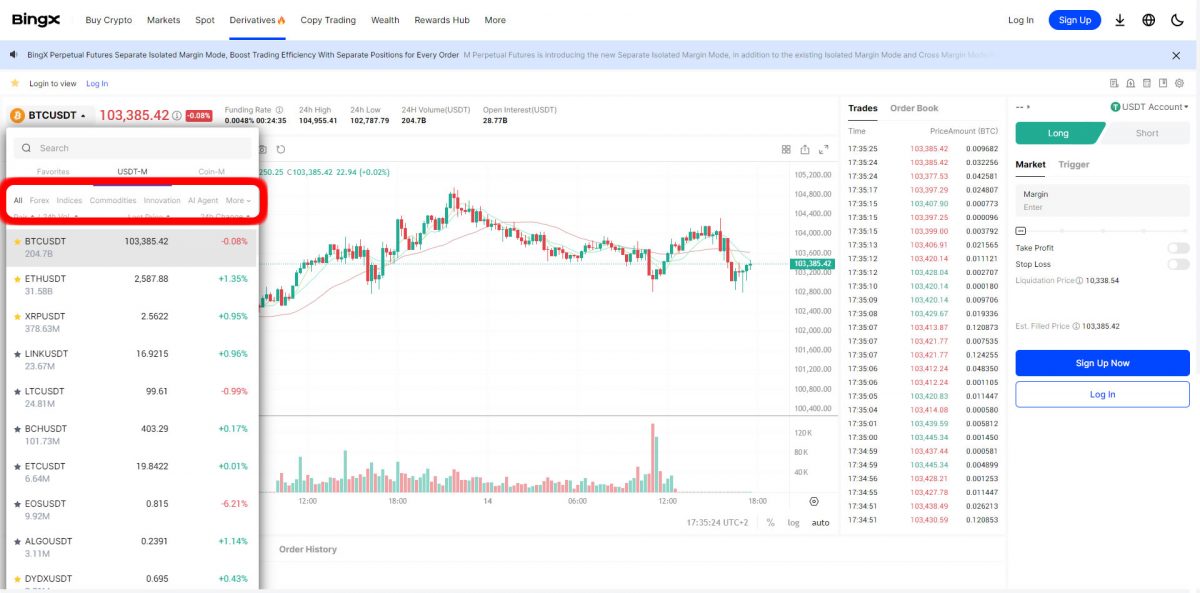Click the Sign Up Now button

point(1102,363)
